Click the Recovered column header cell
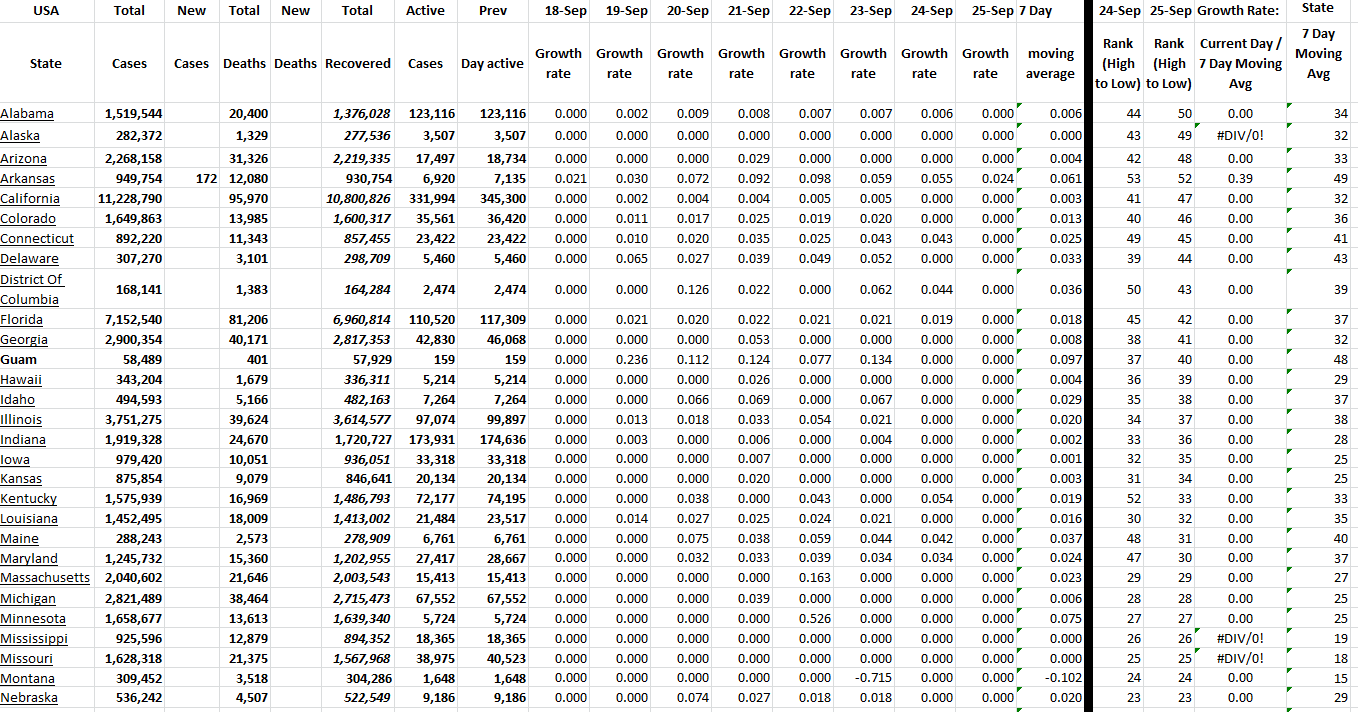This screenshot has width=1358, height=712. [x=357, y=63]
